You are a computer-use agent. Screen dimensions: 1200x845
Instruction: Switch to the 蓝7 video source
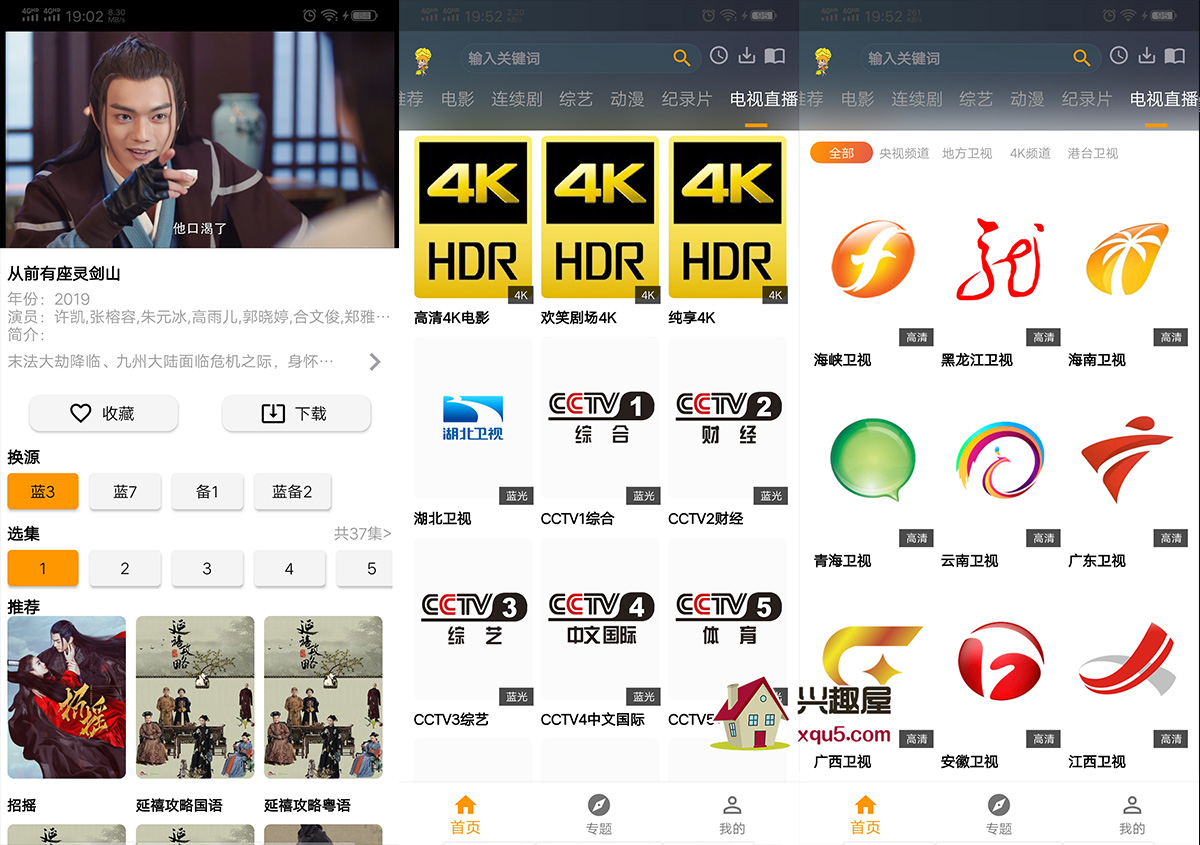tap(125, 491)
